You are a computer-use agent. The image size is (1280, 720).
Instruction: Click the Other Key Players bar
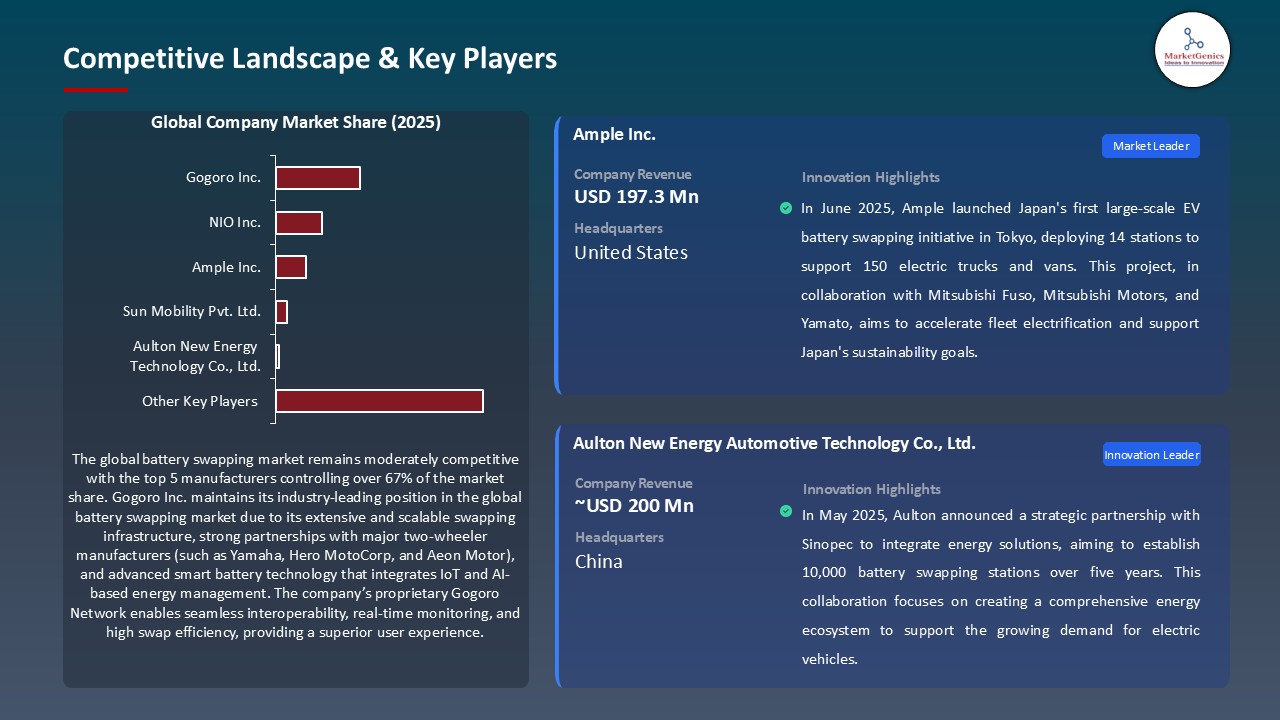(x=379, y=401)
